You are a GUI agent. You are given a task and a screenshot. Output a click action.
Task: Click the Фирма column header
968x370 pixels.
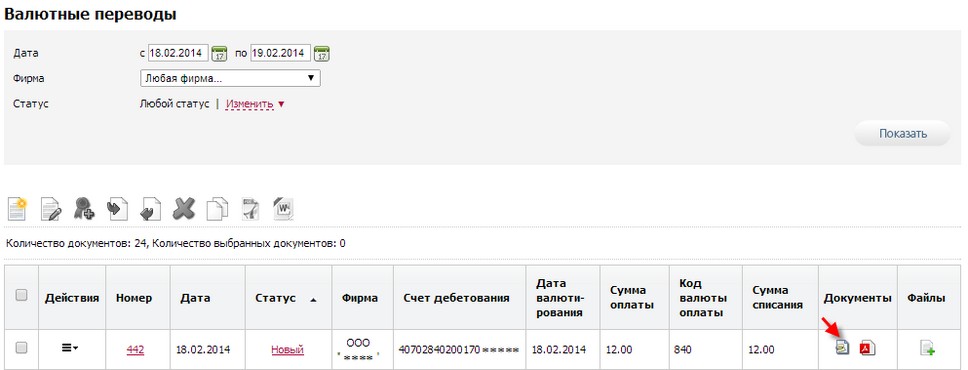tap(360, 298)
